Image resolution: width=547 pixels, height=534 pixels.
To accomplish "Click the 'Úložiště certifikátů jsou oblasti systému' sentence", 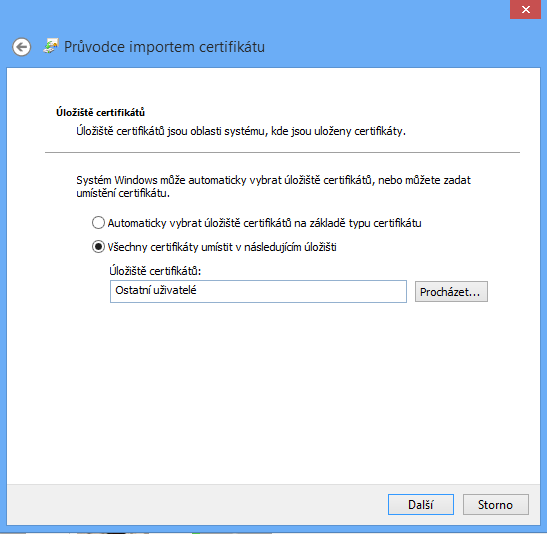I will pos(241,131).
